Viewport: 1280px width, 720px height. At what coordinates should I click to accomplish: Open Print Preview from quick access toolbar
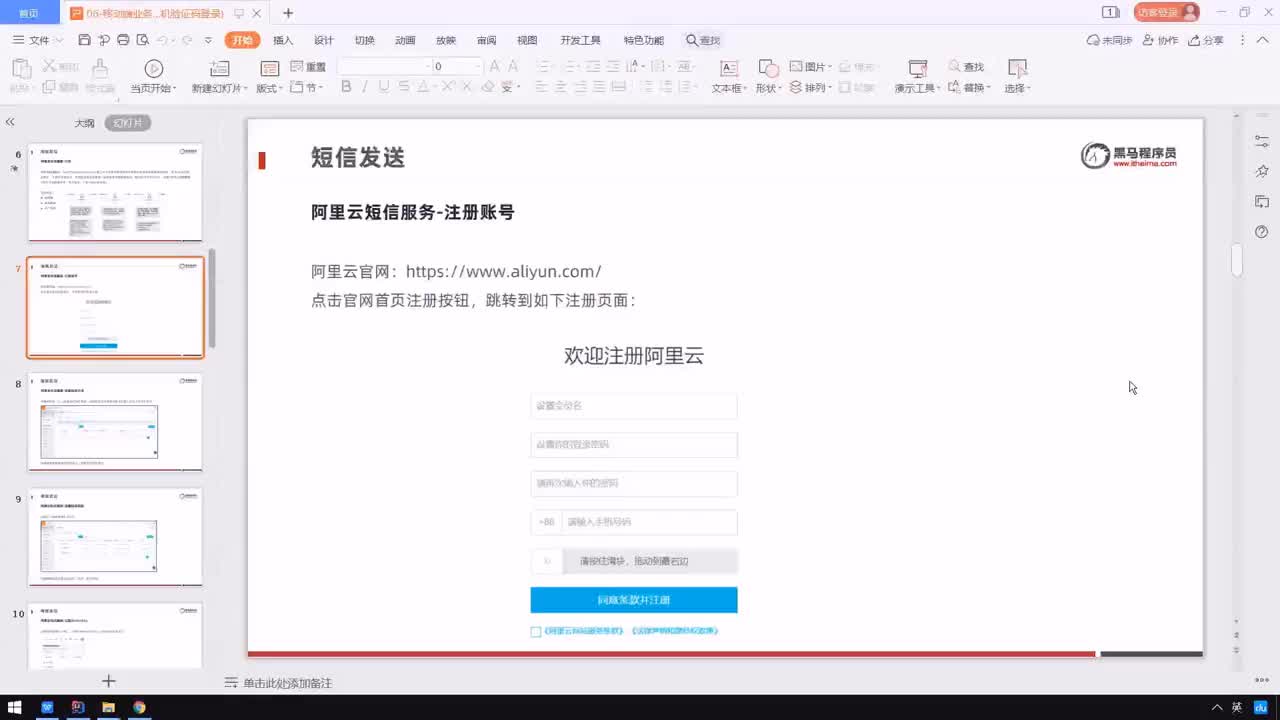143,40
